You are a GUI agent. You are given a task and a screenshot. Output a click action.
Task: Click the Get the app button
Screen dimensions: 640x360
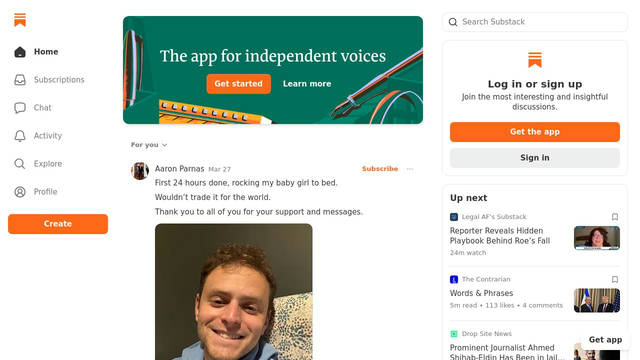pos(535,132)
